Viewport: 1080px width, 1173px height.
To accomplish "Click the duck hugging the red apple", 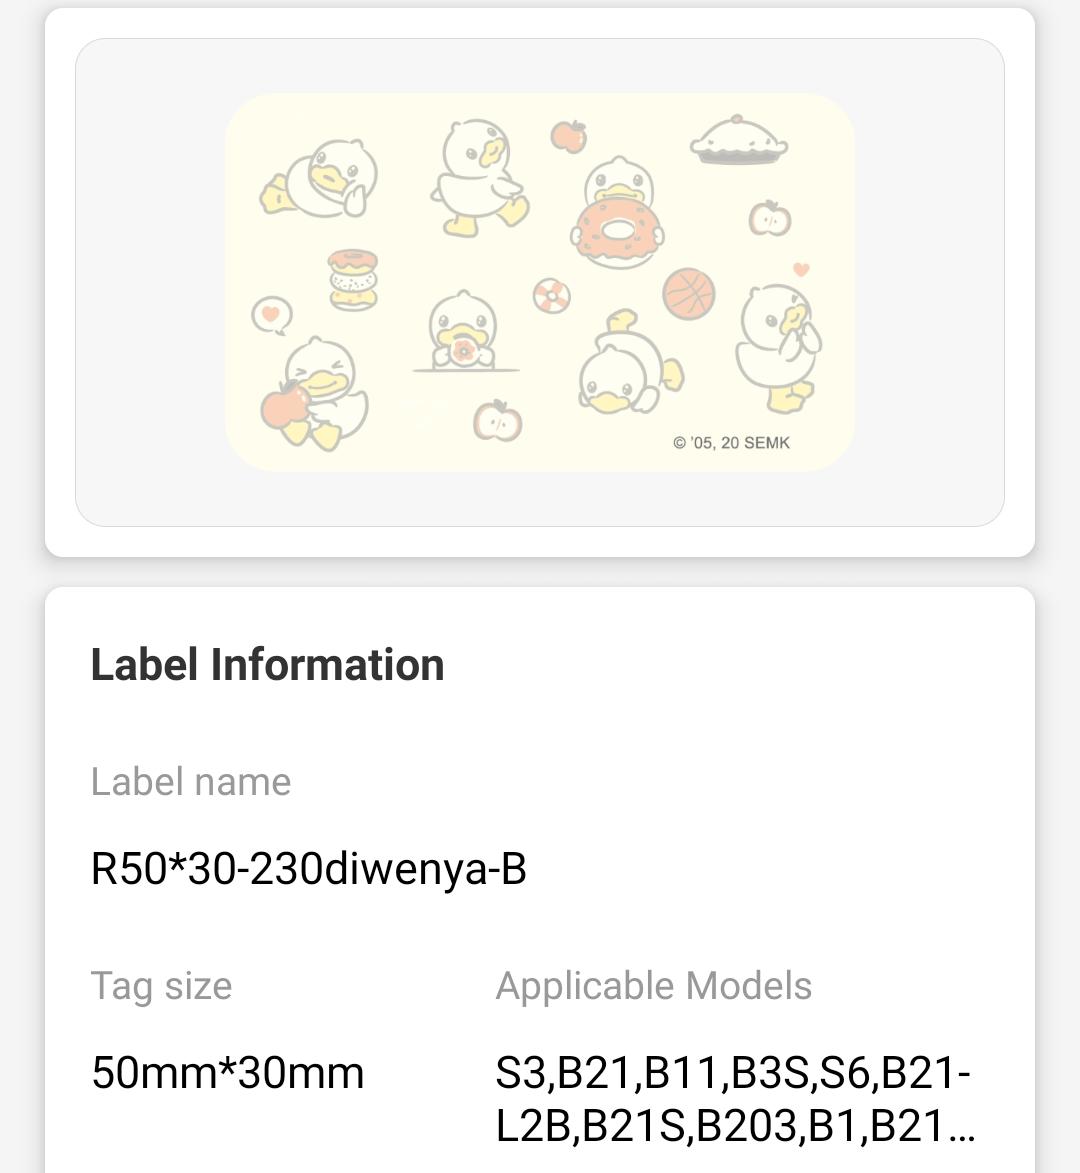I will pyautogui.click(x=313, y=393).
